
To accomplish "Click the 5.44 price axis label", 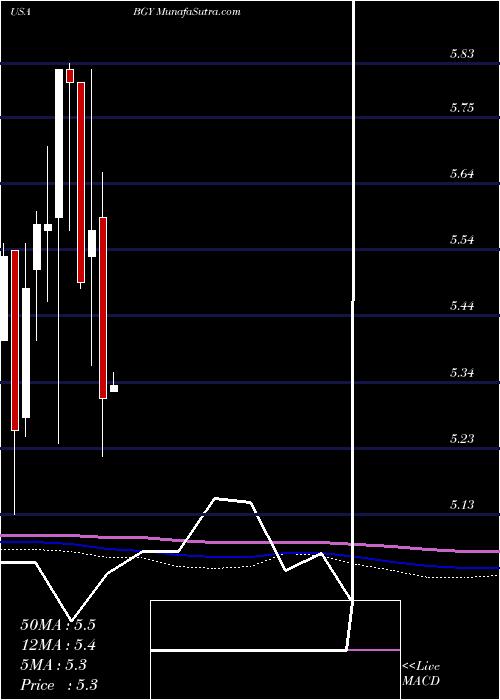I will 462,306.
